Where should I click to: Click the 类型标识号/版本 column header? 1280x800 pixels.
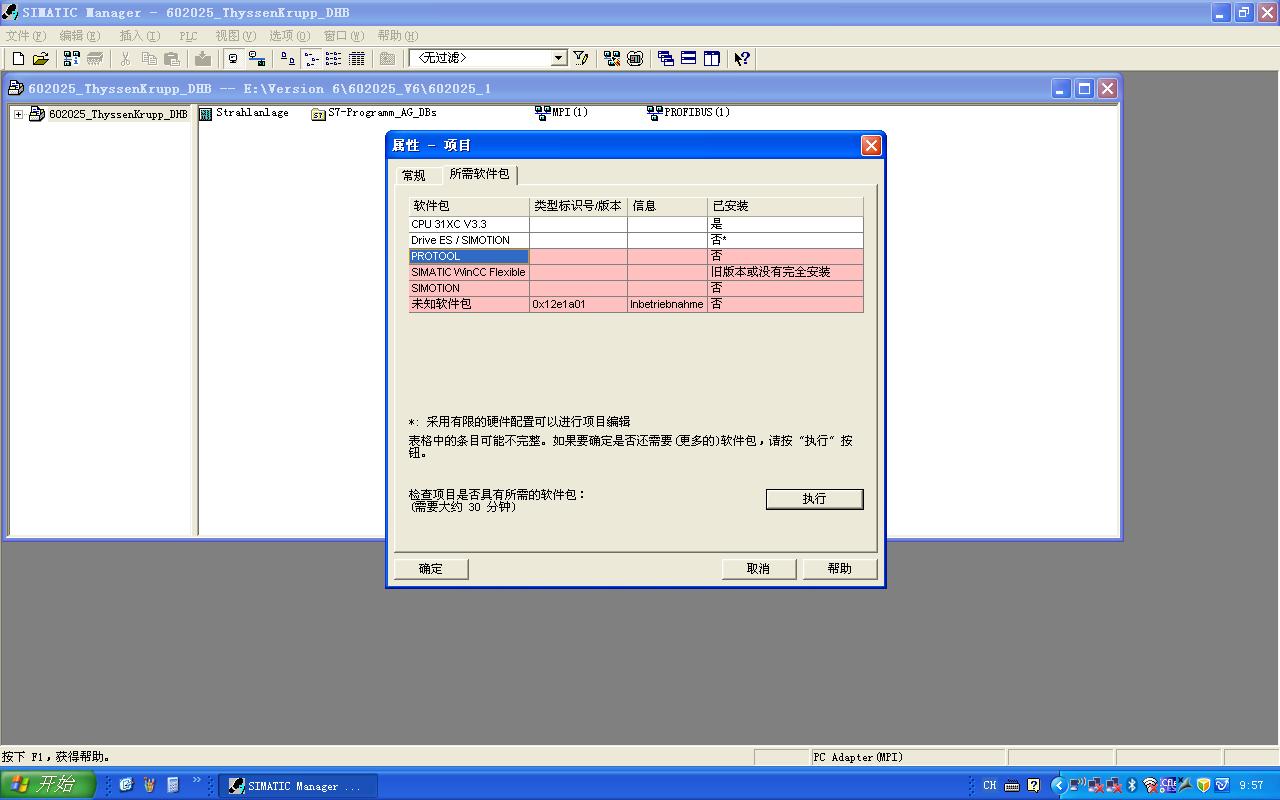pyautogui.click(x=578, y=206)
